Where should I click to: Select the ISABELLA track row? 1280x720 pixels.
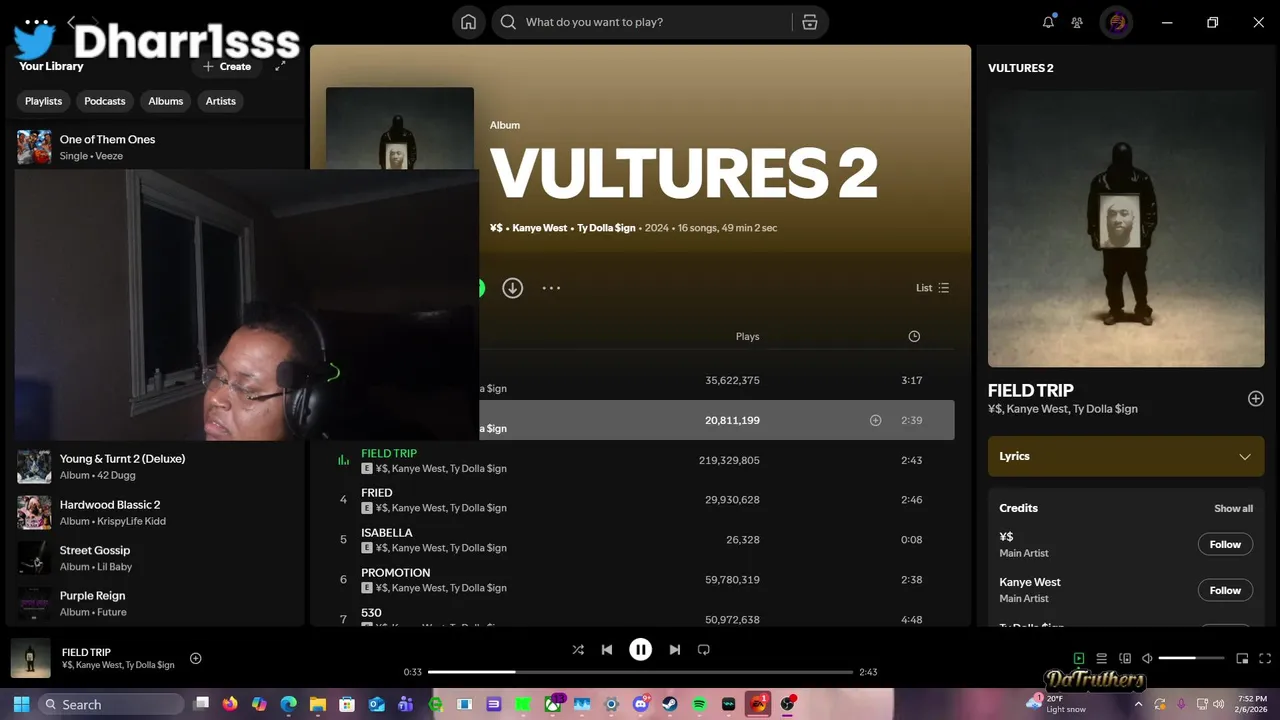pos(640,540)
